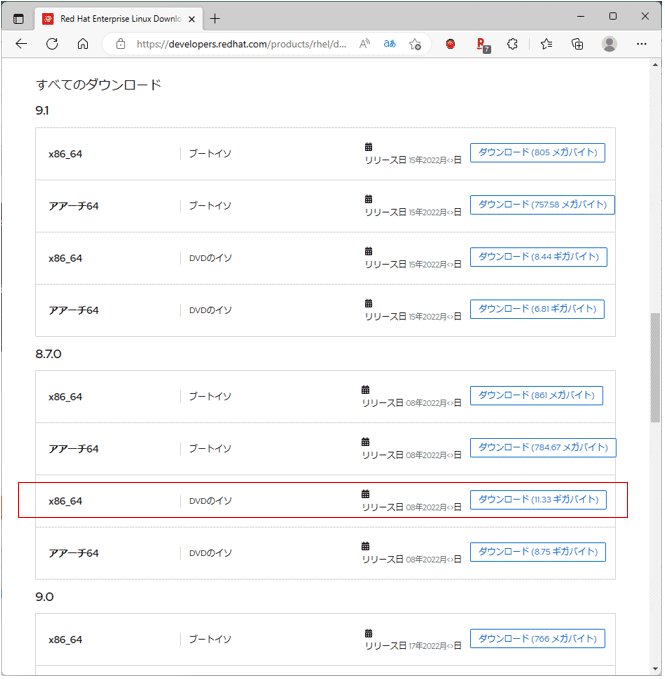Download 9.0 x86_64 boot ISO (766 MB)
This screenshot has width=665, height=679.
tap(537, 639)
